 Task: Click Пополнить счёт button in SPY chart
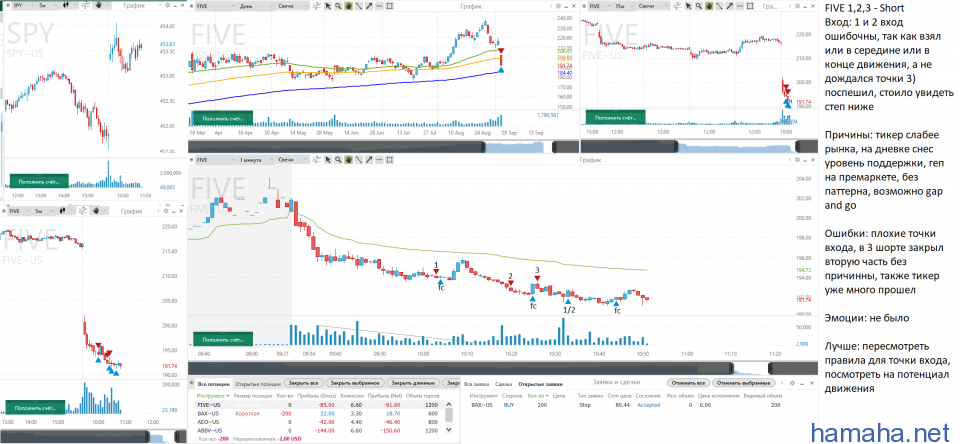(39, 181)
